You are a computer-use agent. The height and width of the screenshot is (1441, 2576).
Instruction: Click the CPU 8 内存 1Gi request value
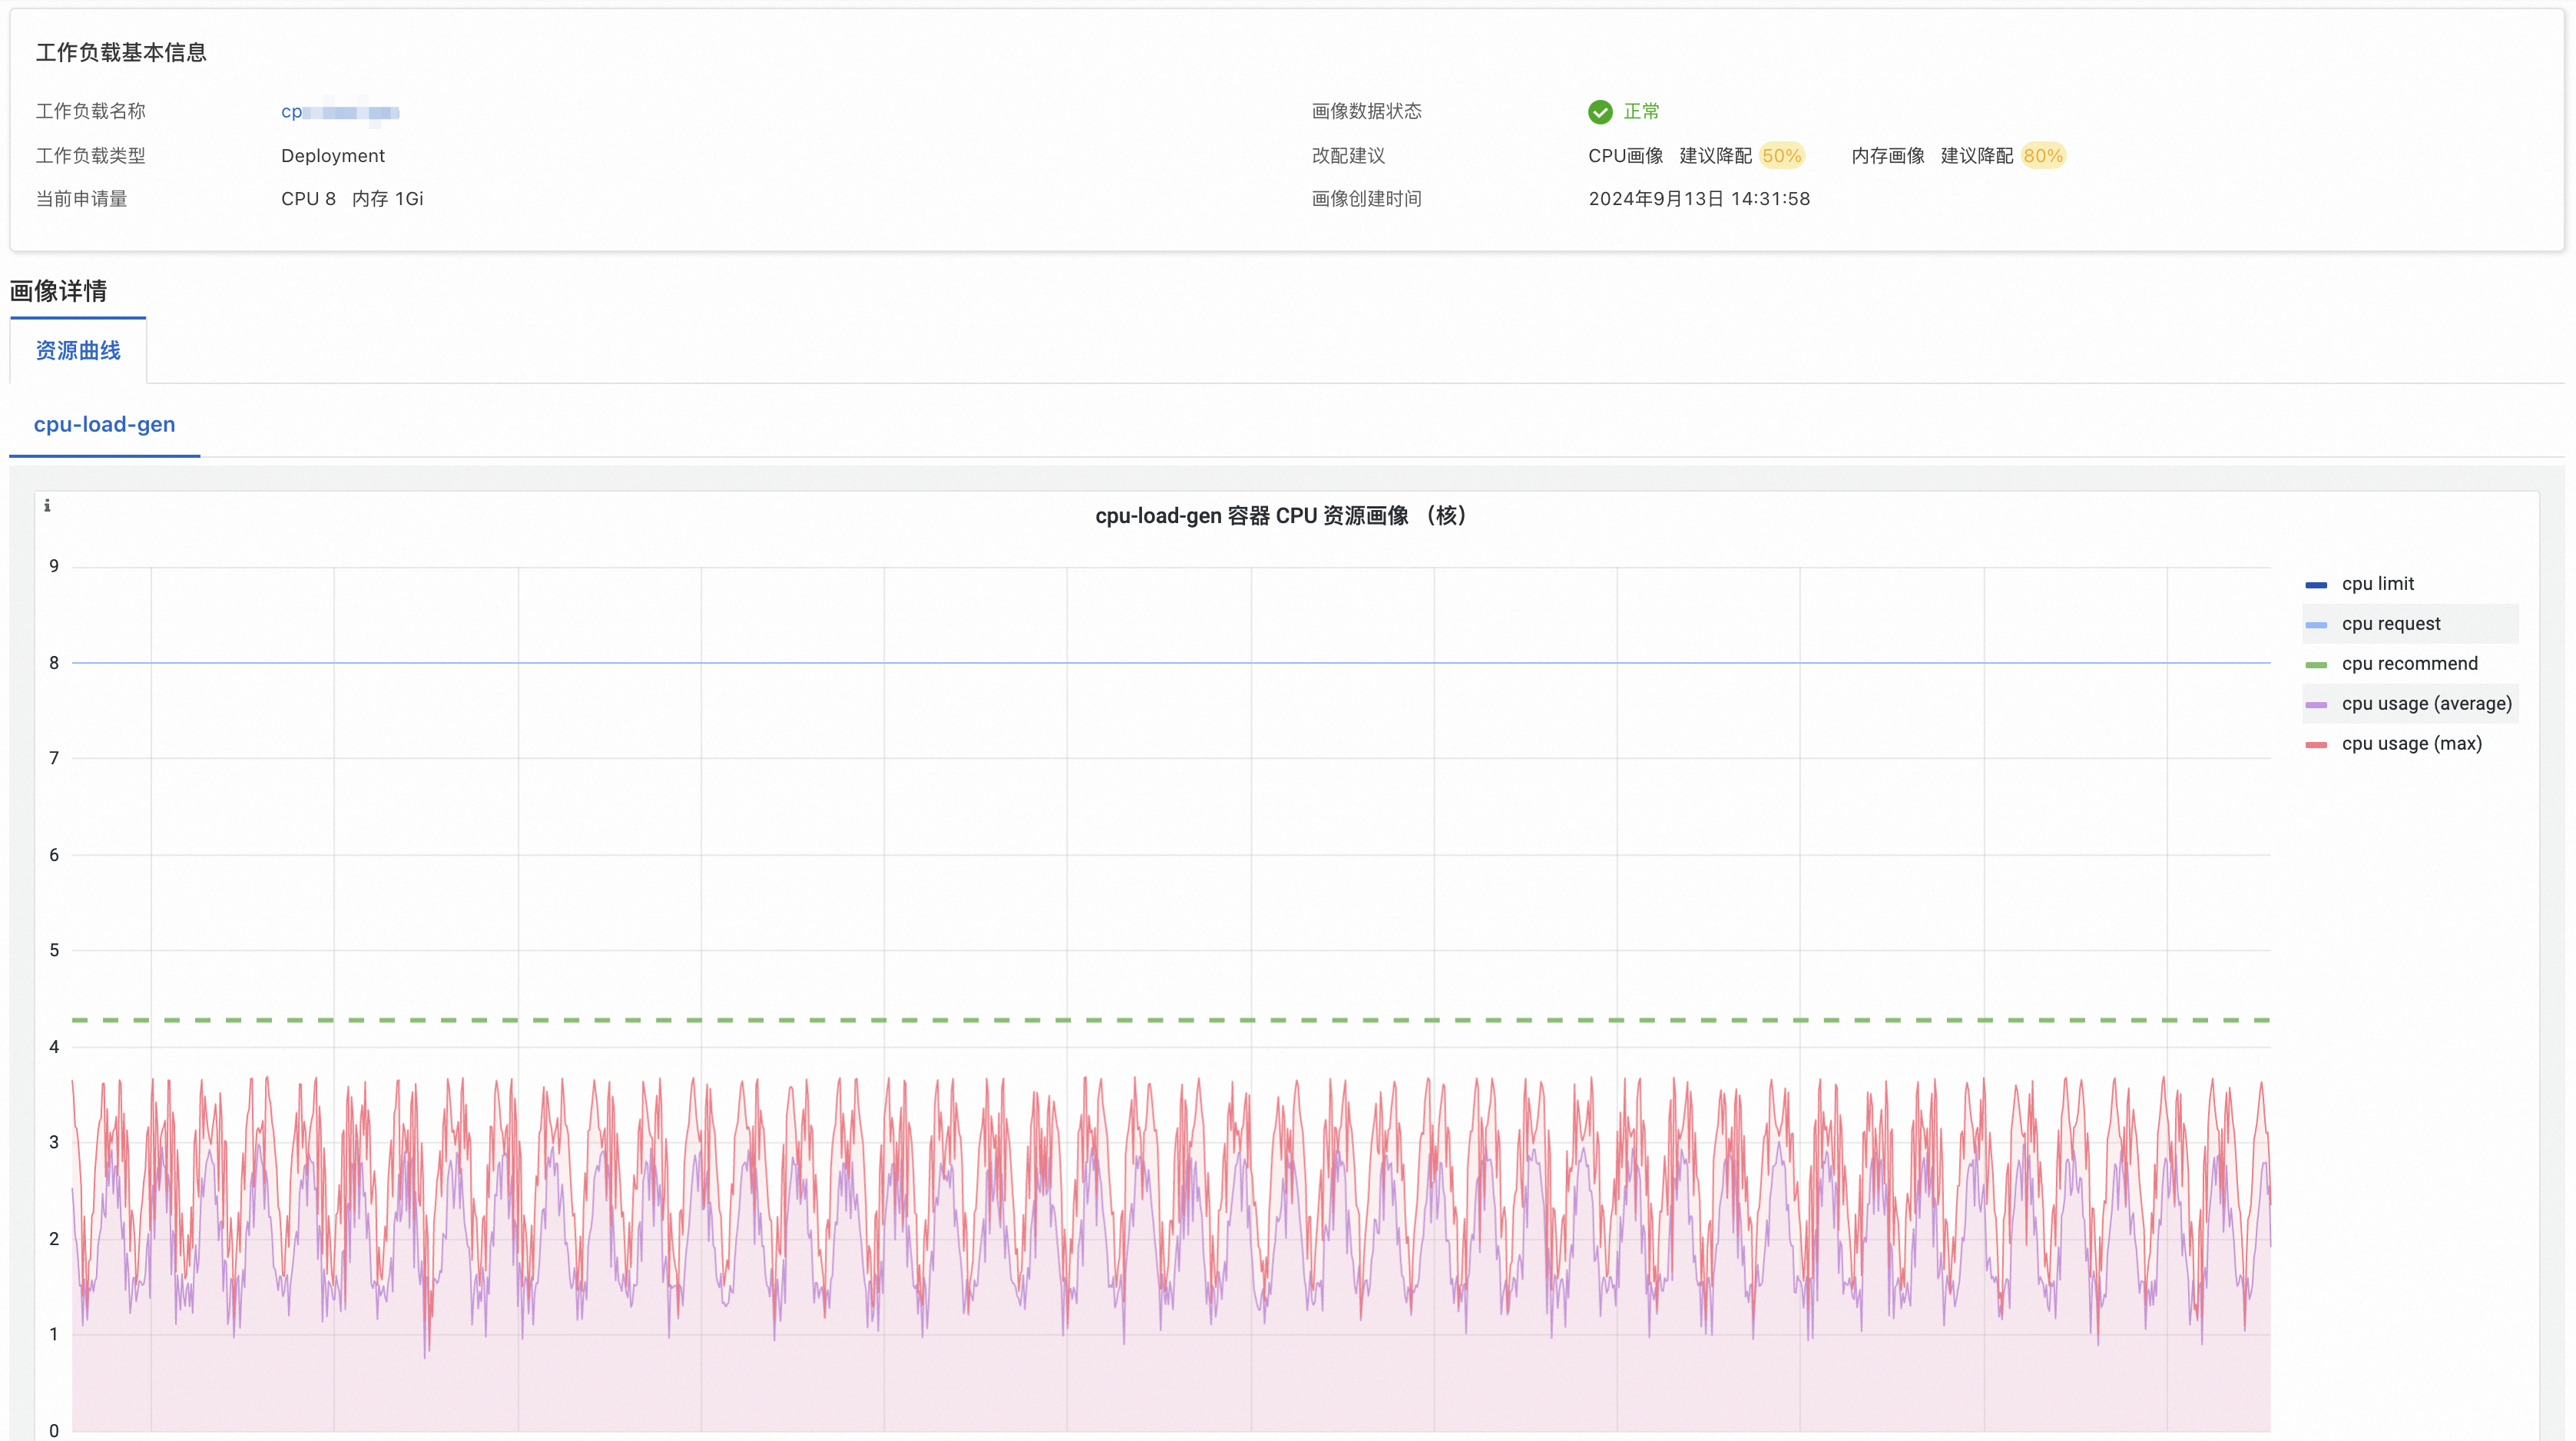(352, 199)
